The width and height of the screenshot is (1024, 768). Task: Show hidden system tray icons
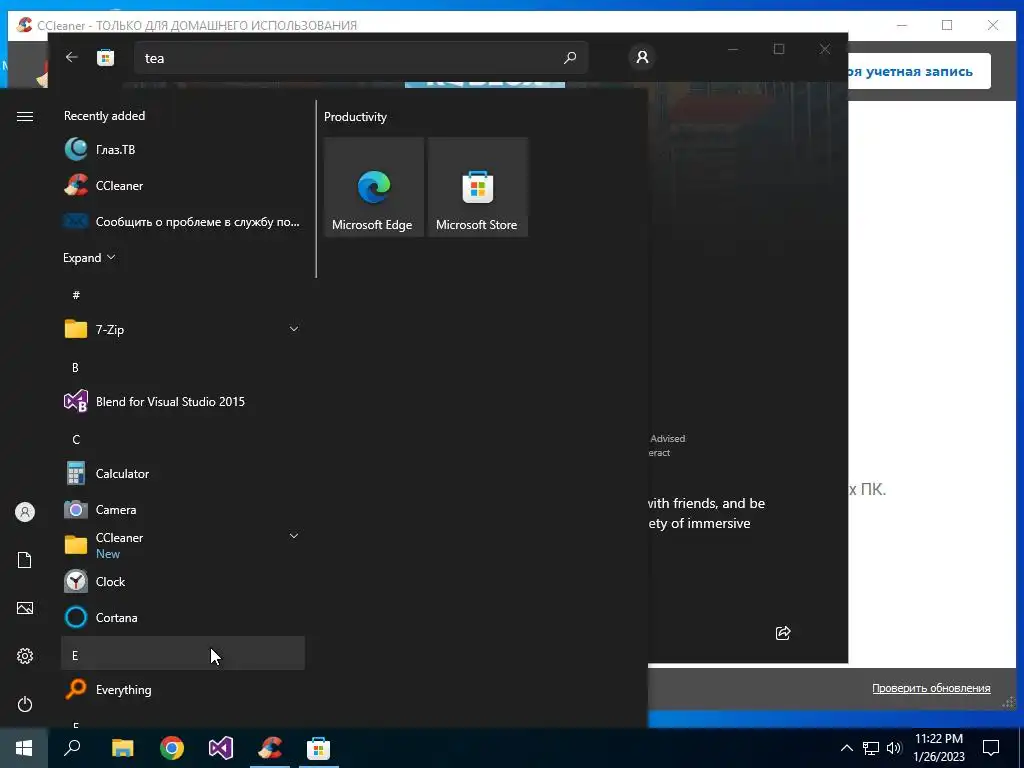tap(846, 748)
